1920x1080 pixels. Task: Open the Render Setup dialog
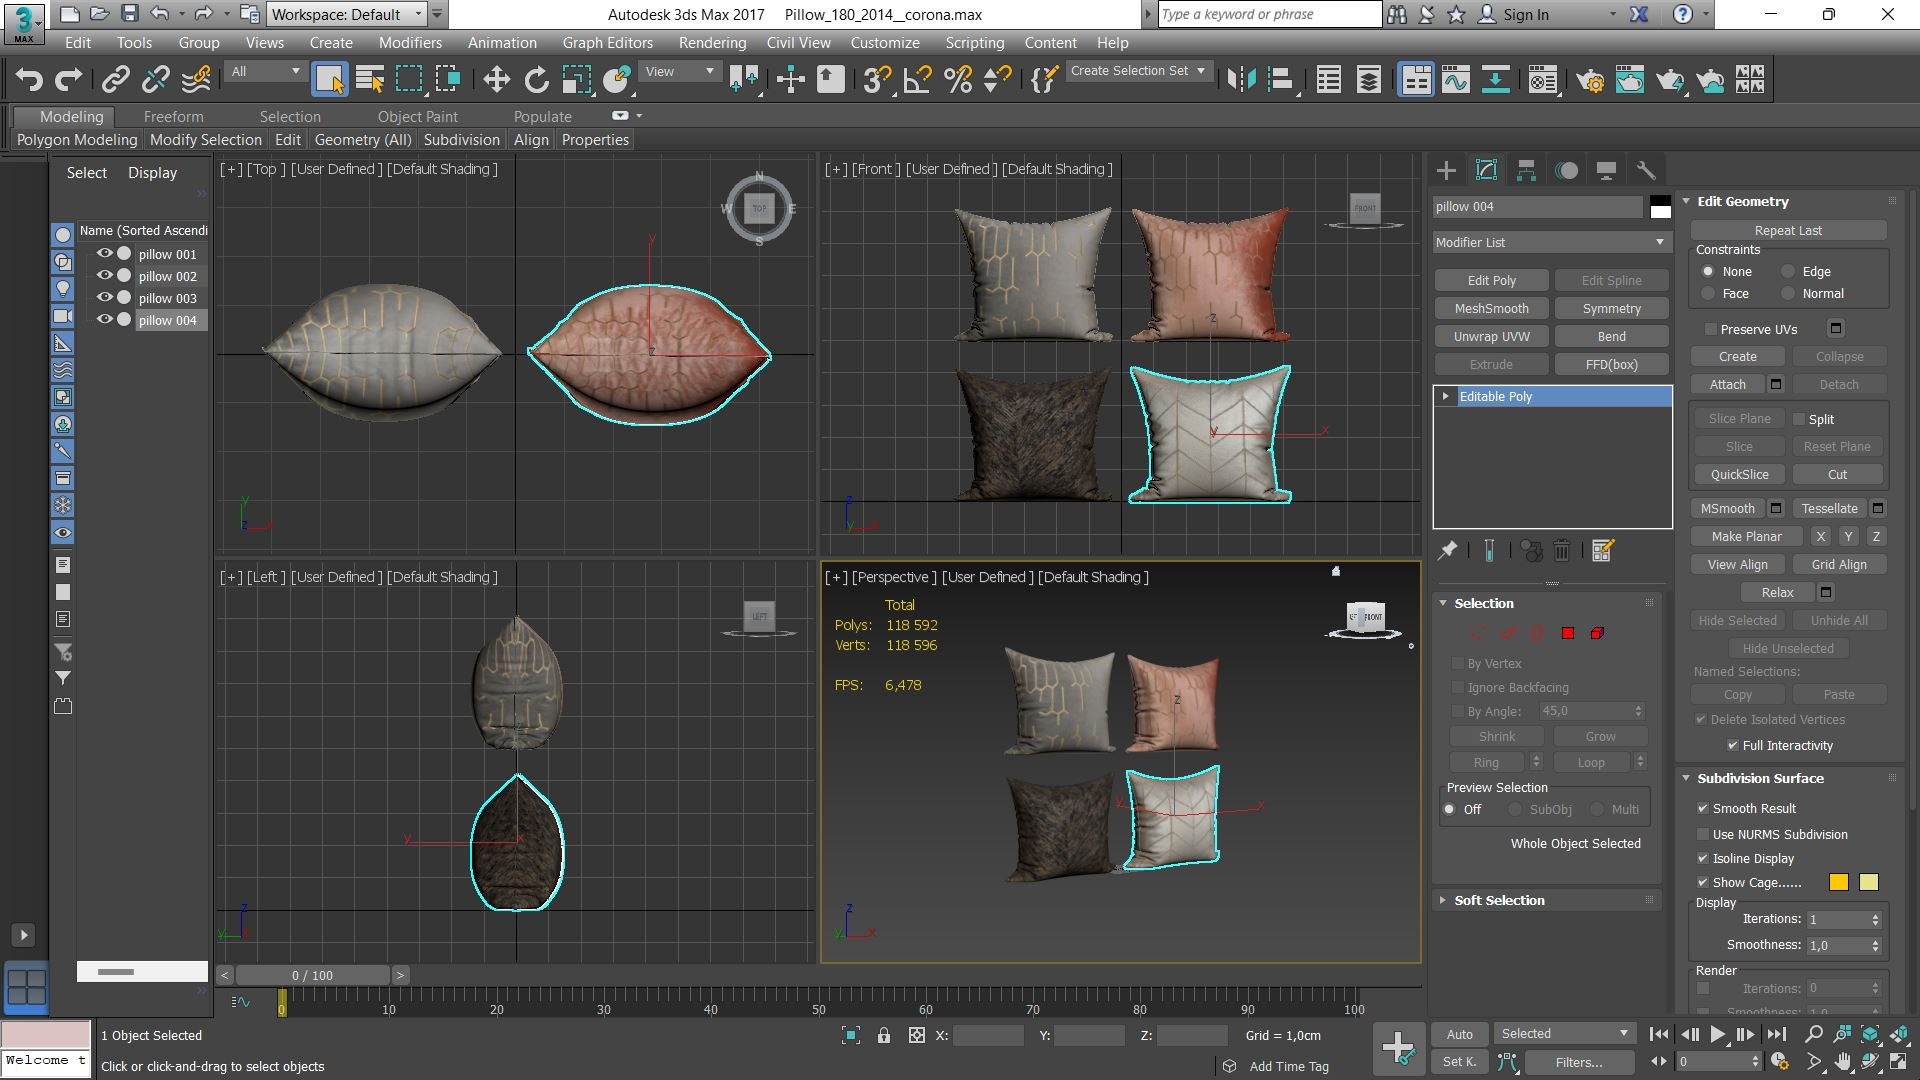coord(1590,80)
